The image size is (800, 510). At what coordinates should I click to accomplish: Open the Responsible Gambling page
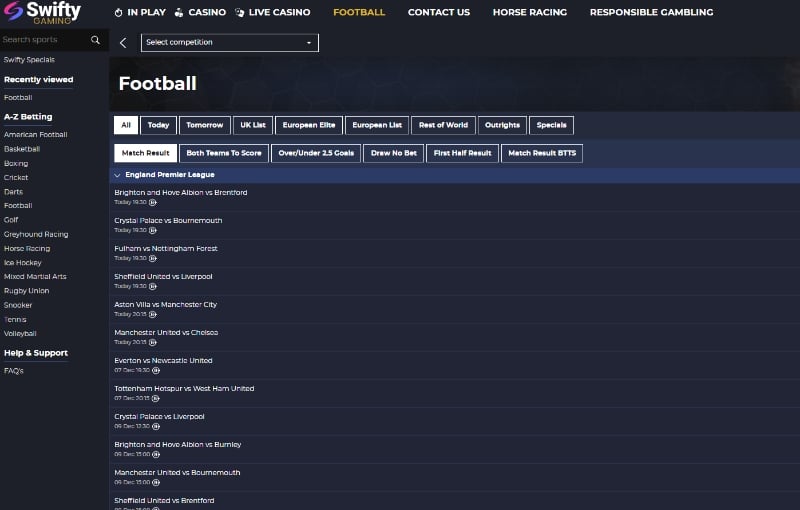652,12
